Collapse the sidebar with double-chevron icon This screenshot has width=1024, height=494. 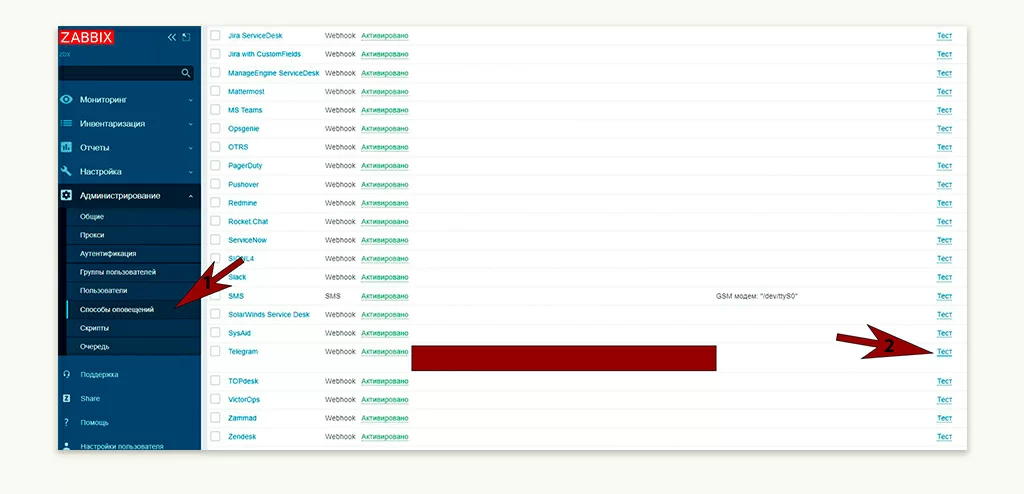pos(171,37)
